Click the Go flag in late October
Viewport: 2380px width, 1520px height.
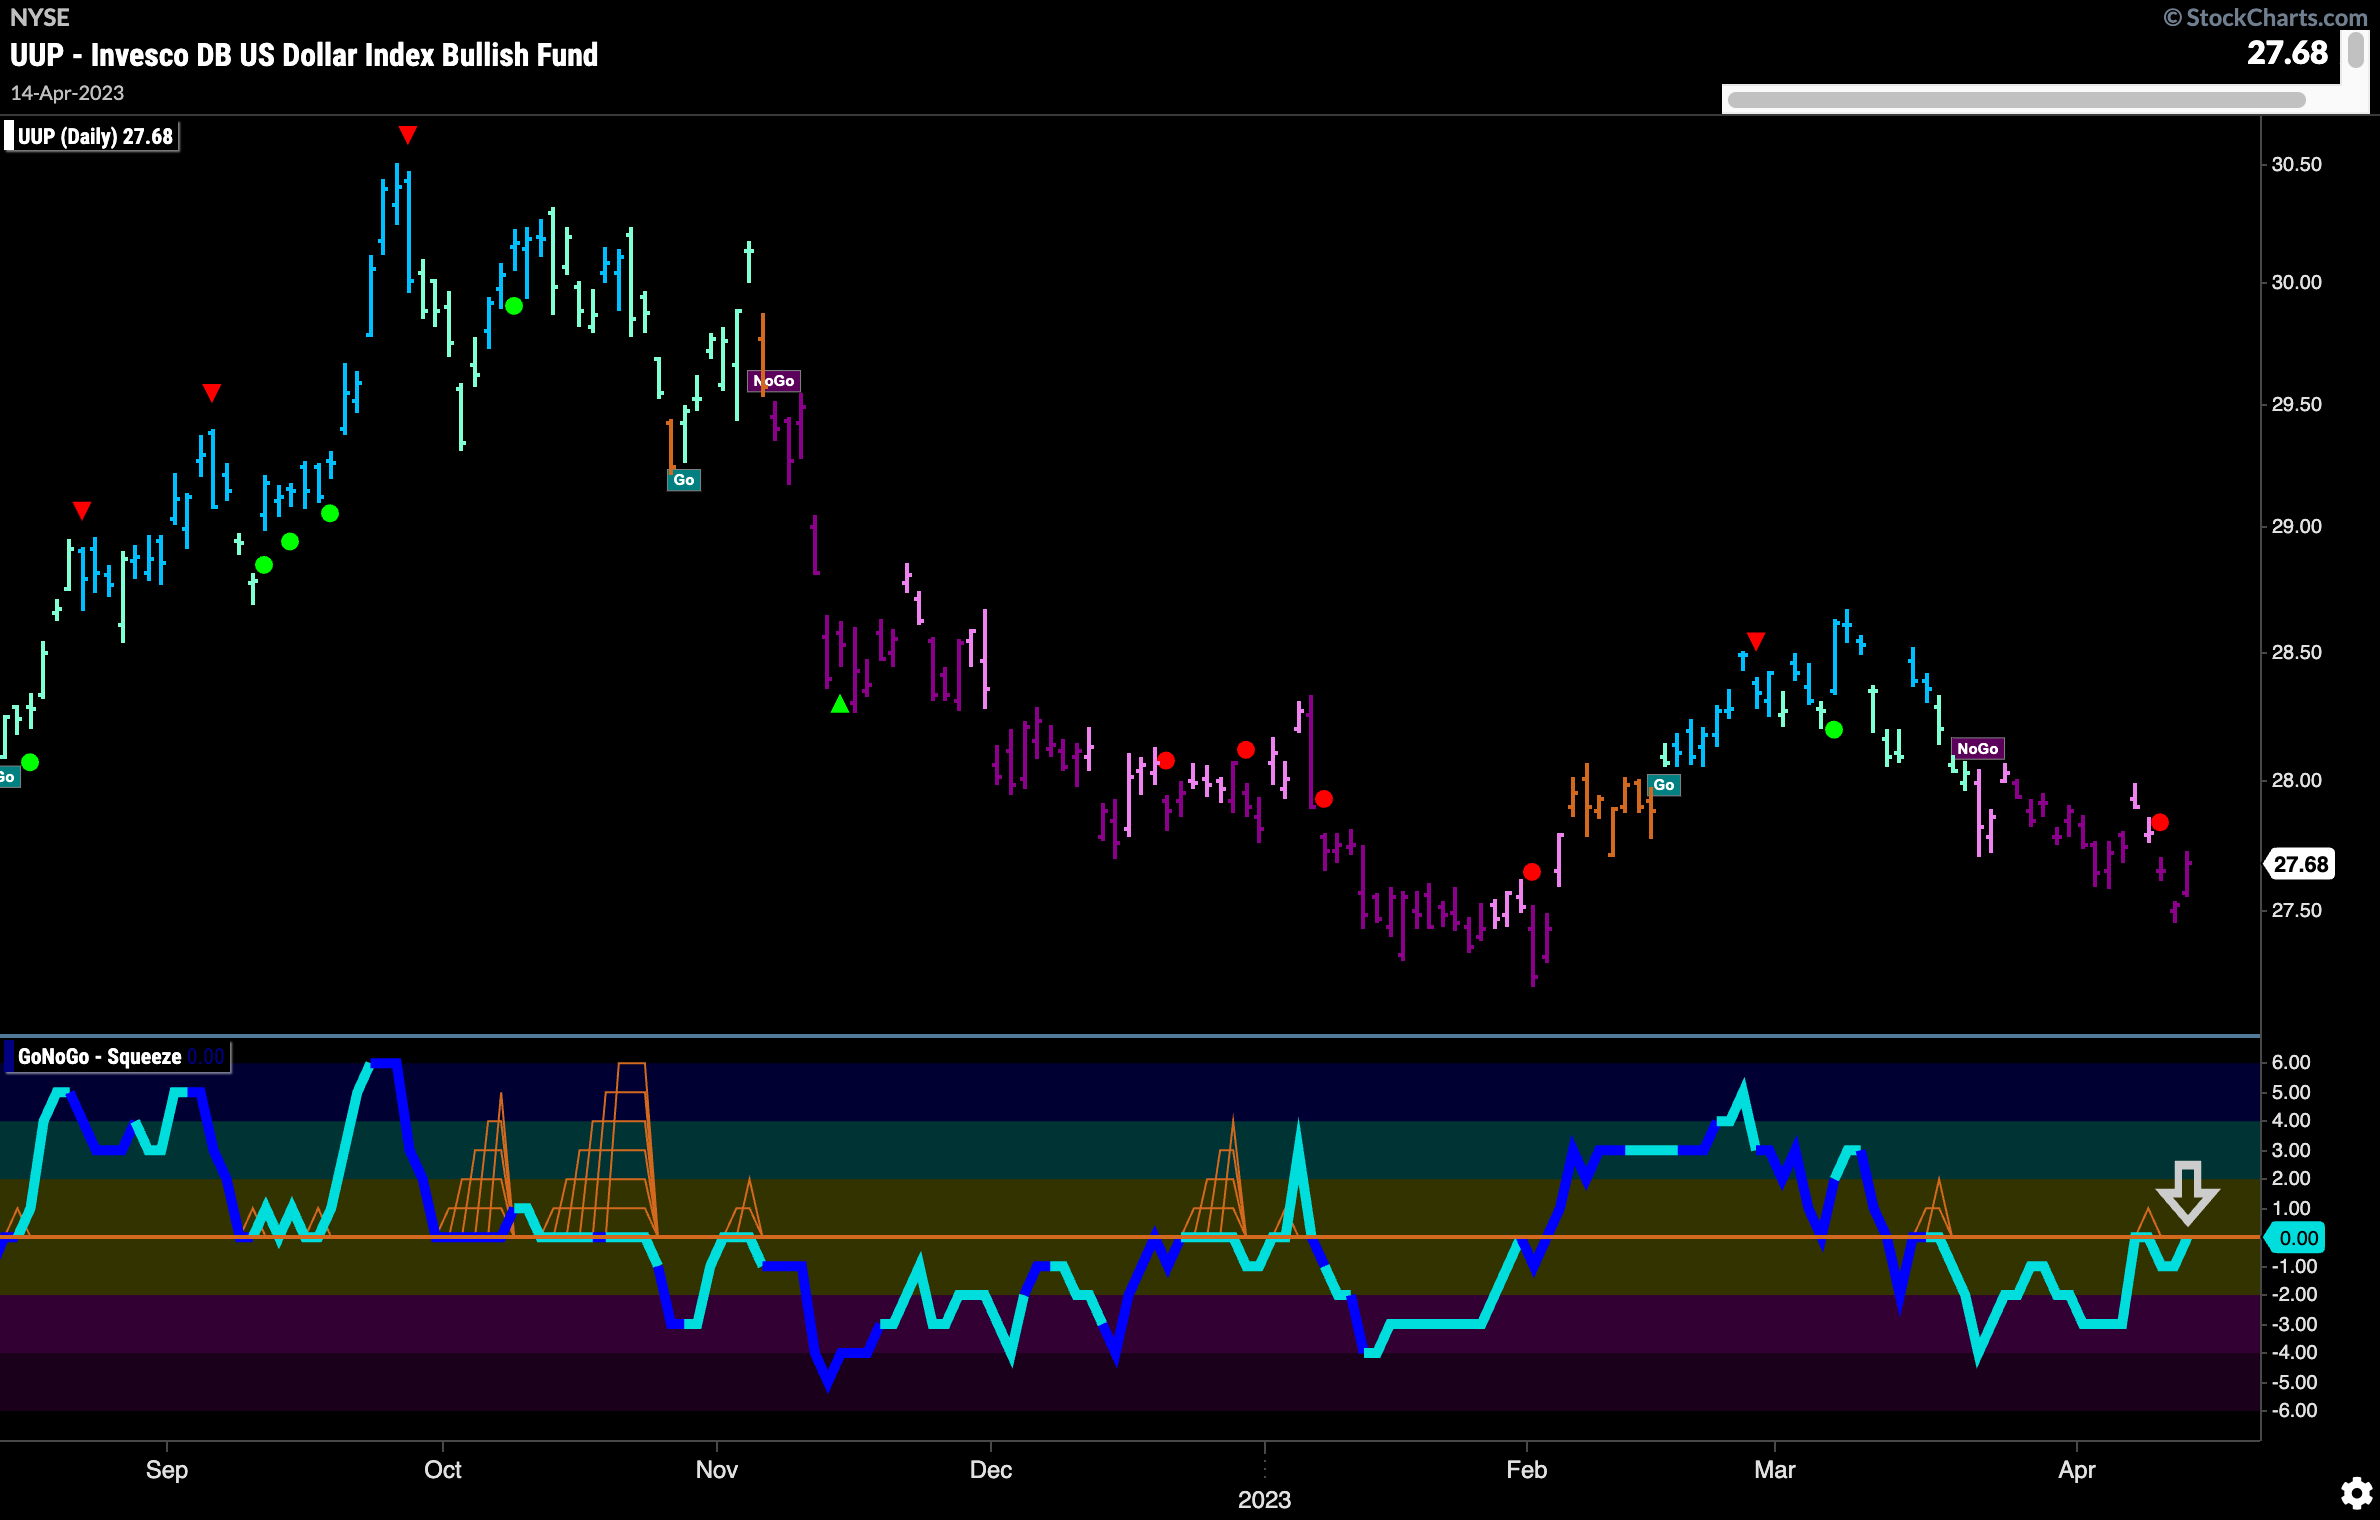tap(684, 480)
